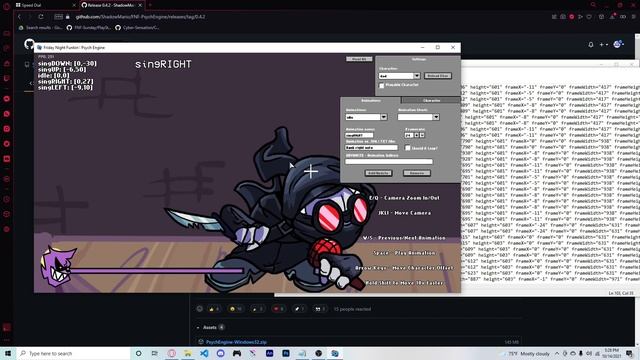Switch to the Animations tab
Image resolution: width=640 pixels, height=360 pixels.
coord(371,100)
